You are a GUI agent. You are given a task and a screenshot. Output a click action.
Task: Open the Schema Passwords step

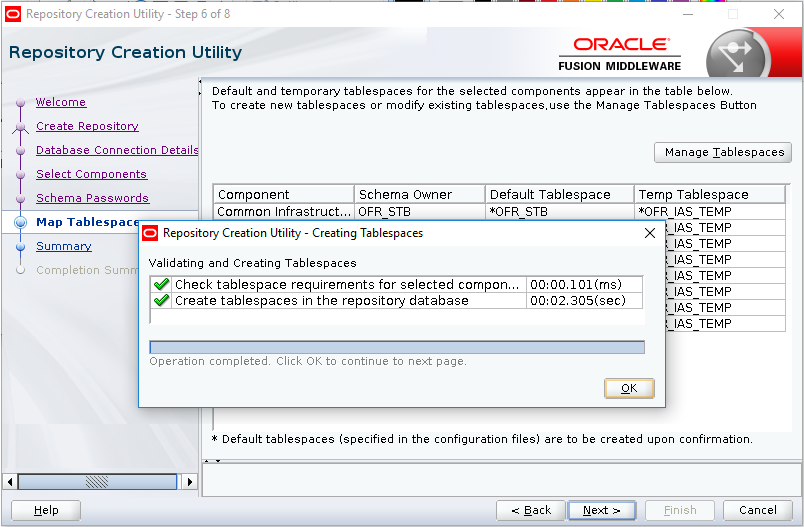coord(92,198)
